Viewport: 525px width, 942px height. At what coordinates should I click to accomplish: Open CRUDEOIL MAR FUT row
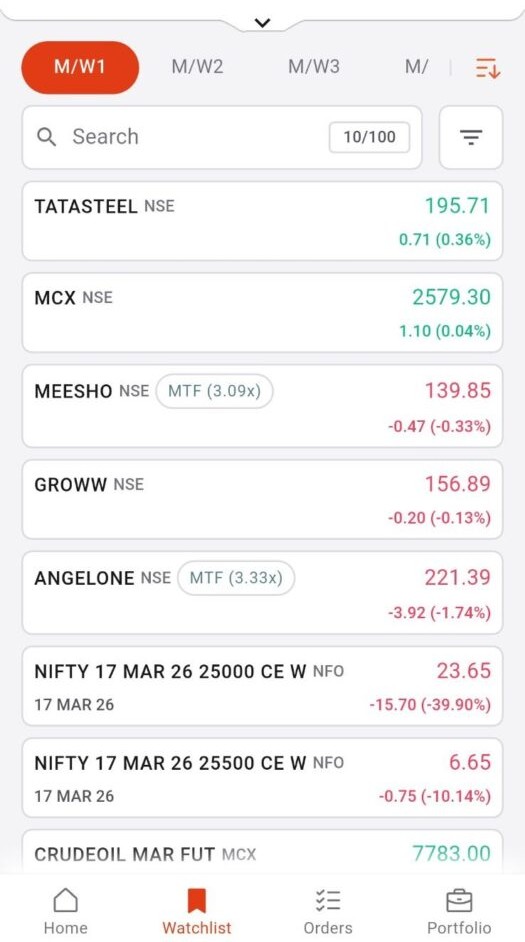click(262, 852)
